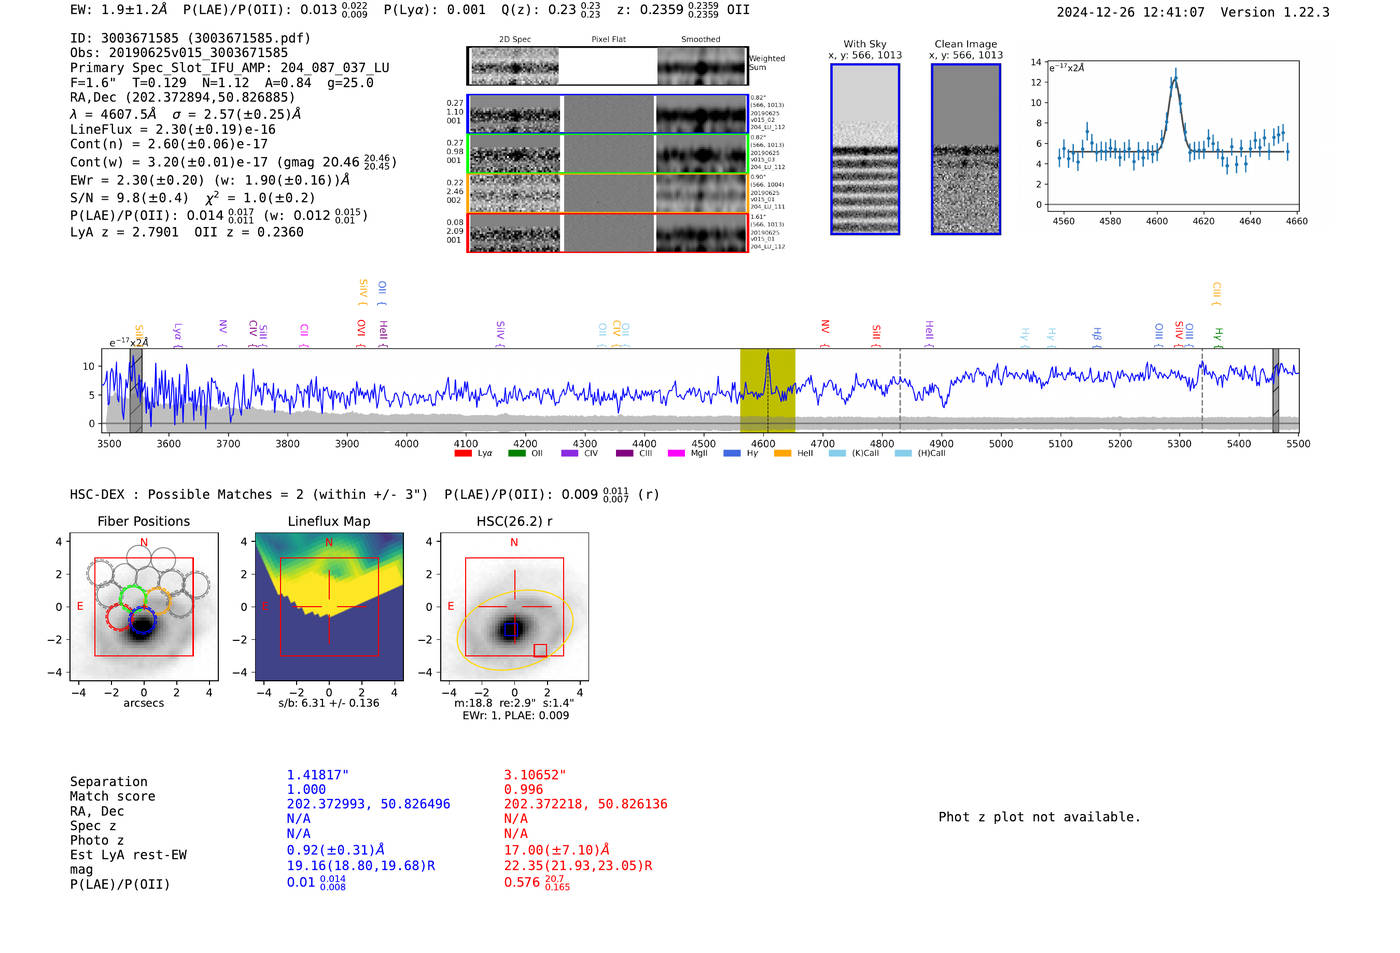Click the red match score 0.996
Viewport: 1400px width, 953px height.
point(523,790)
